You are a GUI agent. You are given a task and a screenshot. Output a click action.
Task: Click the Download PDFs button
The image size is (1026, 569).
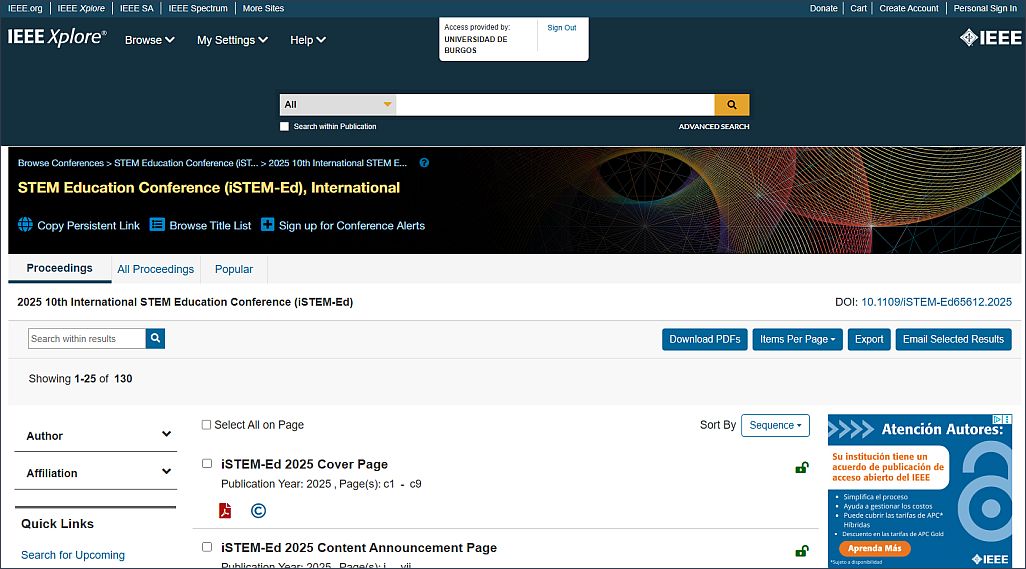click(x=704, y=339)
